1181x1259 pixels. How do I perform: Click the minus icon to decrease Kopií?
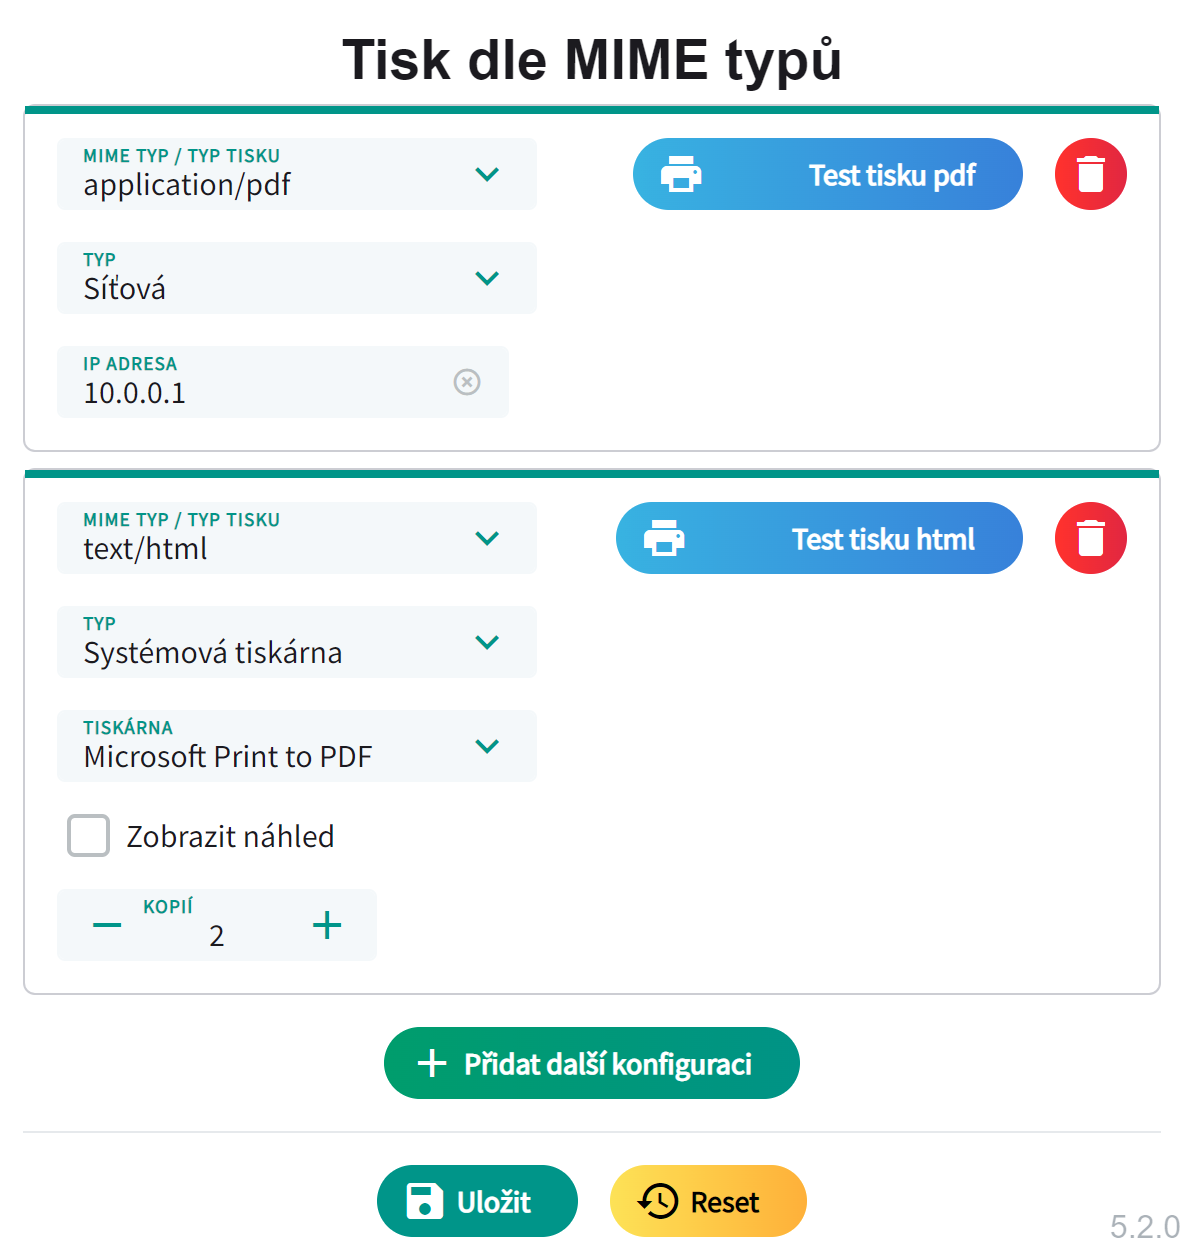point(107,925)
